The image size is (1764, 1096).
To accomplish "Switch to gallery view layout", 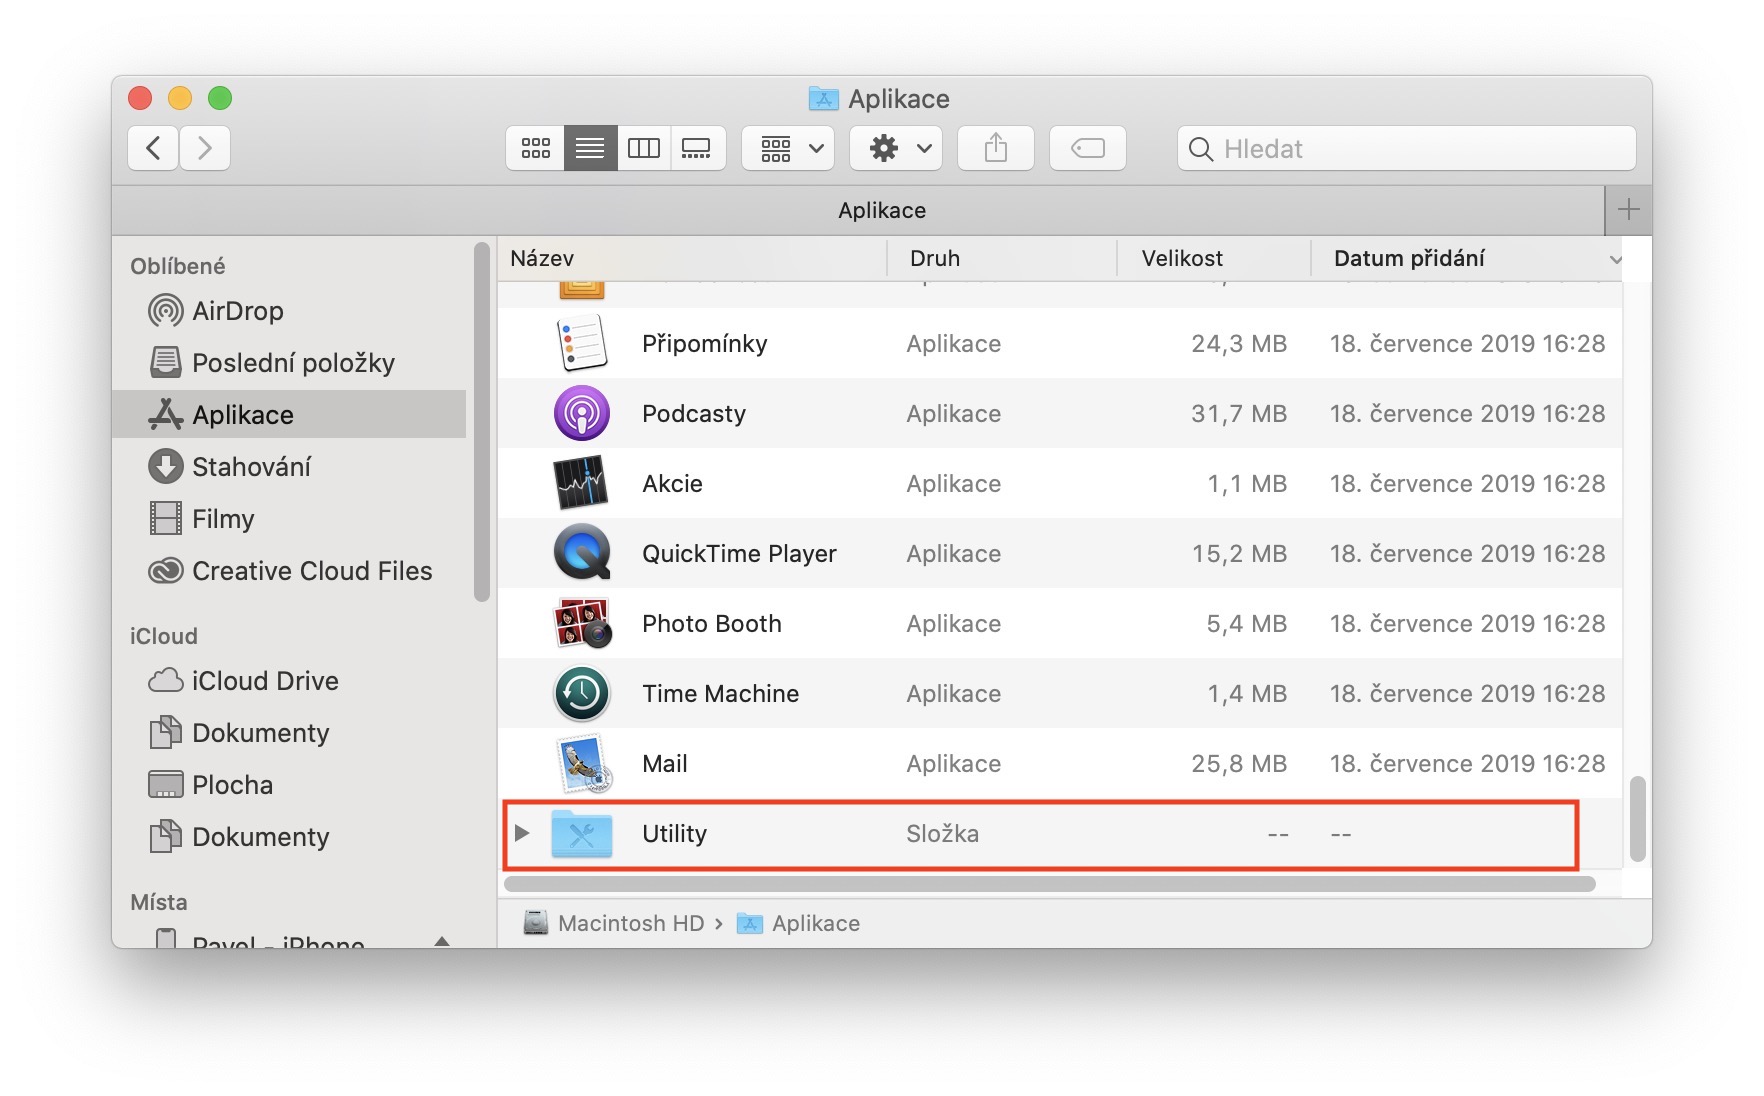I will click(696, 149).
